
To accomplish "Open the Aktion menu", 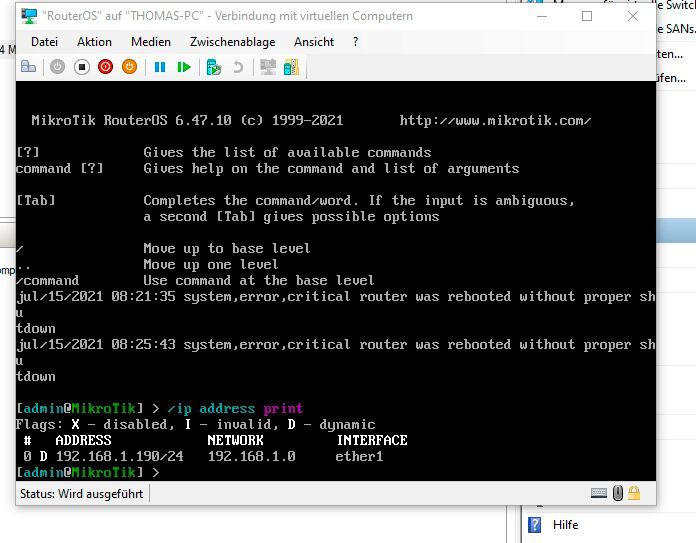I will click(95, 42).
